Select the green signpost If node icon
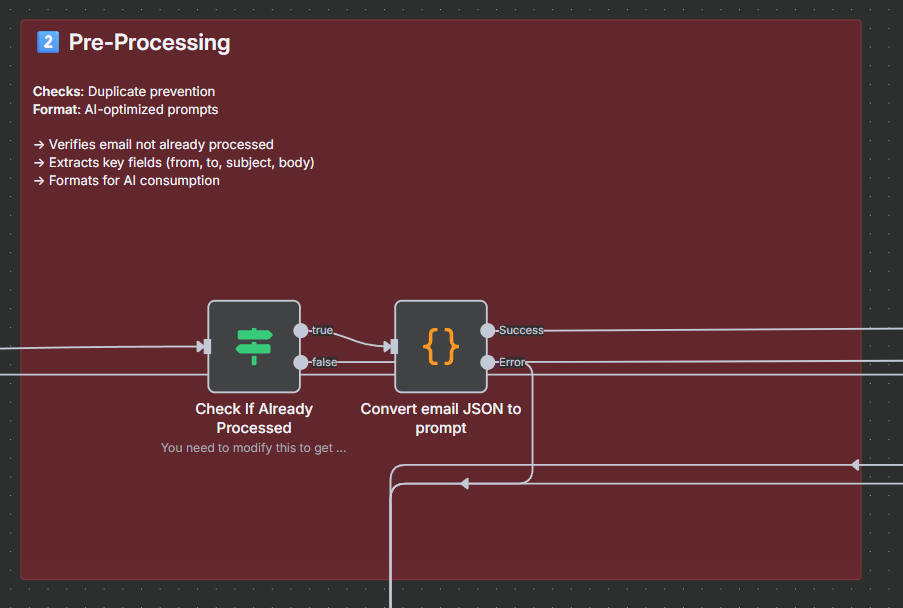This screenshot has height=608, width=903. (x=254, y=346)
